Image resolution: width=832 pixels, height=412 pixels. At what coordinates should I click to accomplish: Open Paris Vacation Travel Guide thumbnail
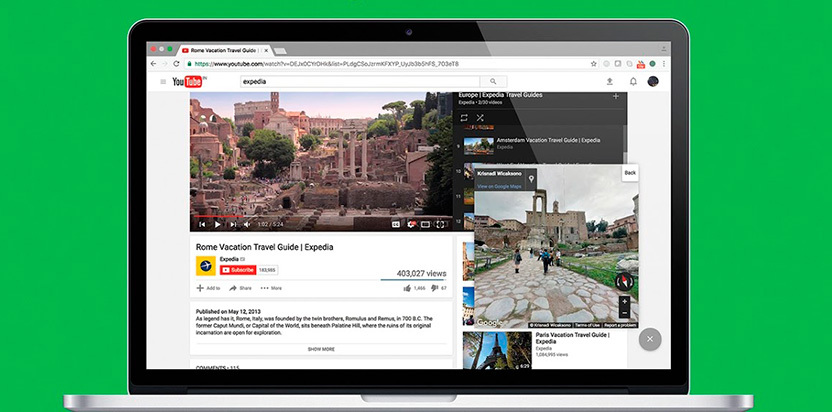497,350
